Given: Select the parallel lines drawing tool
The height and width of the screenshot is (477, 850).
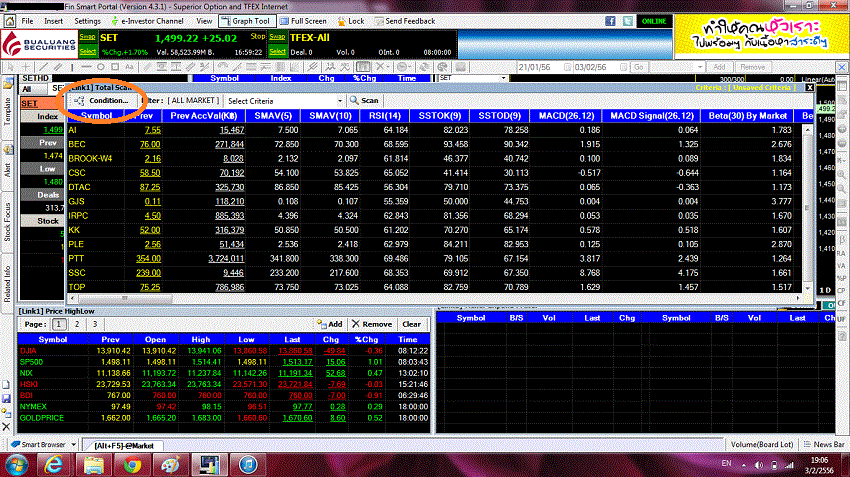Looking at the screenshot, I should 57,67.
